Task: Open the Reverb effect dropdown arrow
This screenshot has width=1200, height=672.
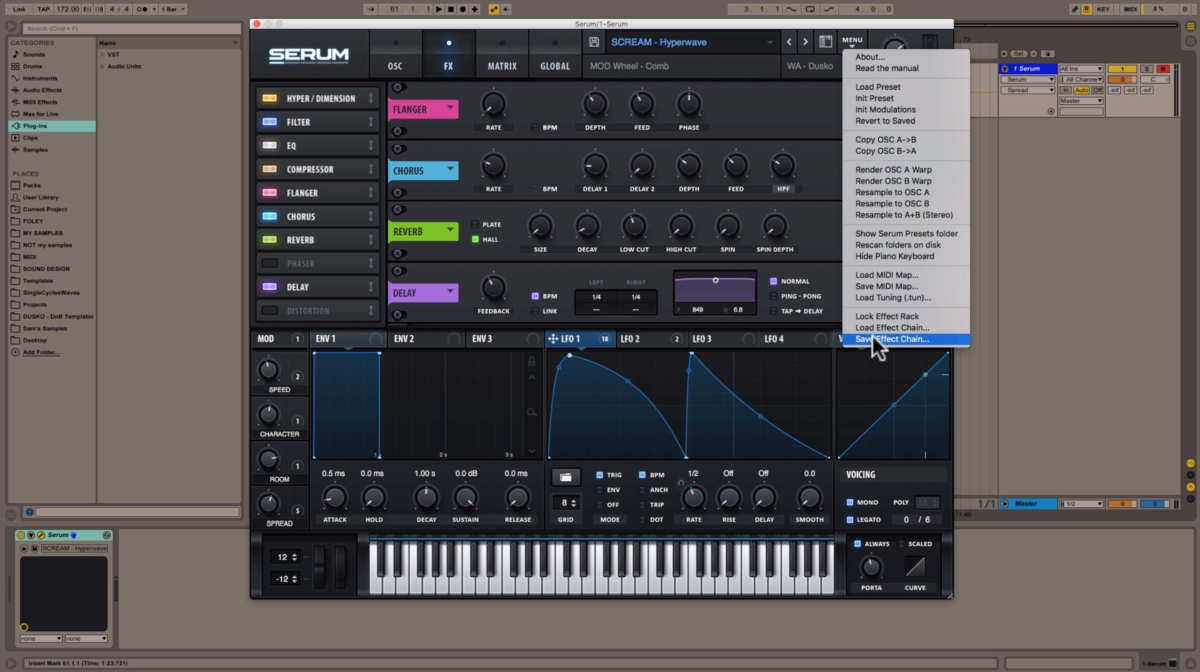Action: (450, 230)
